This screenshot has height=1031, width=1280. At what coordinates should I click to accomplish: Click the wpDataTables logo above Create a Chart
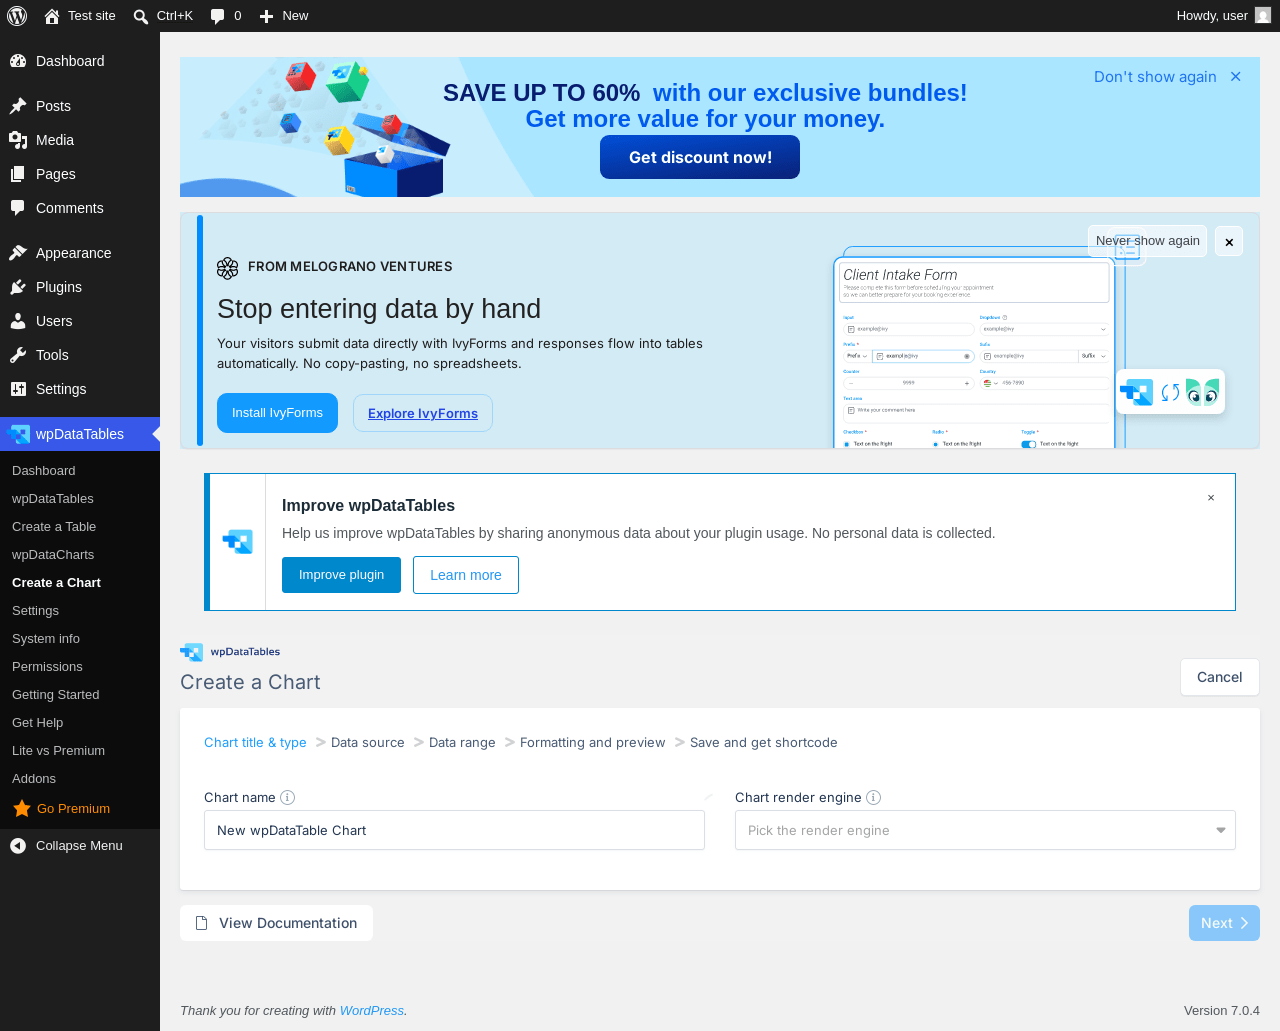coord(230,652)
